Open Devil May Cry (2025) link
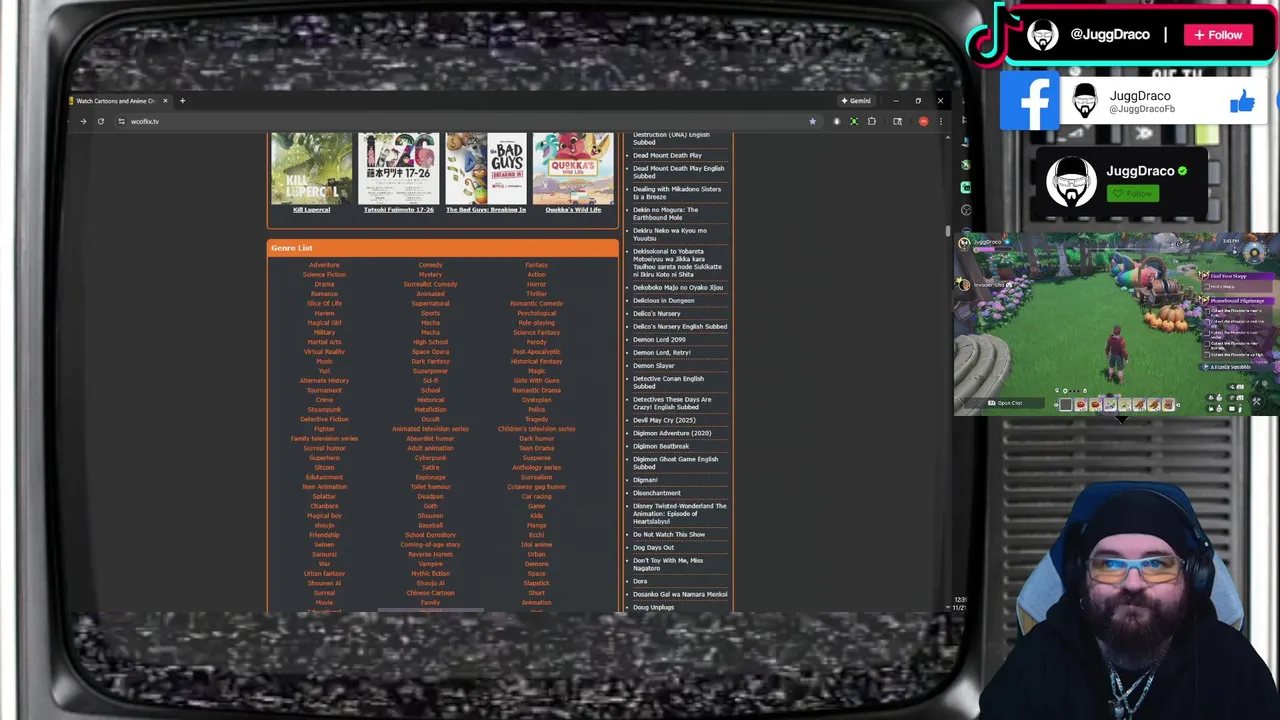 (664, 420)
